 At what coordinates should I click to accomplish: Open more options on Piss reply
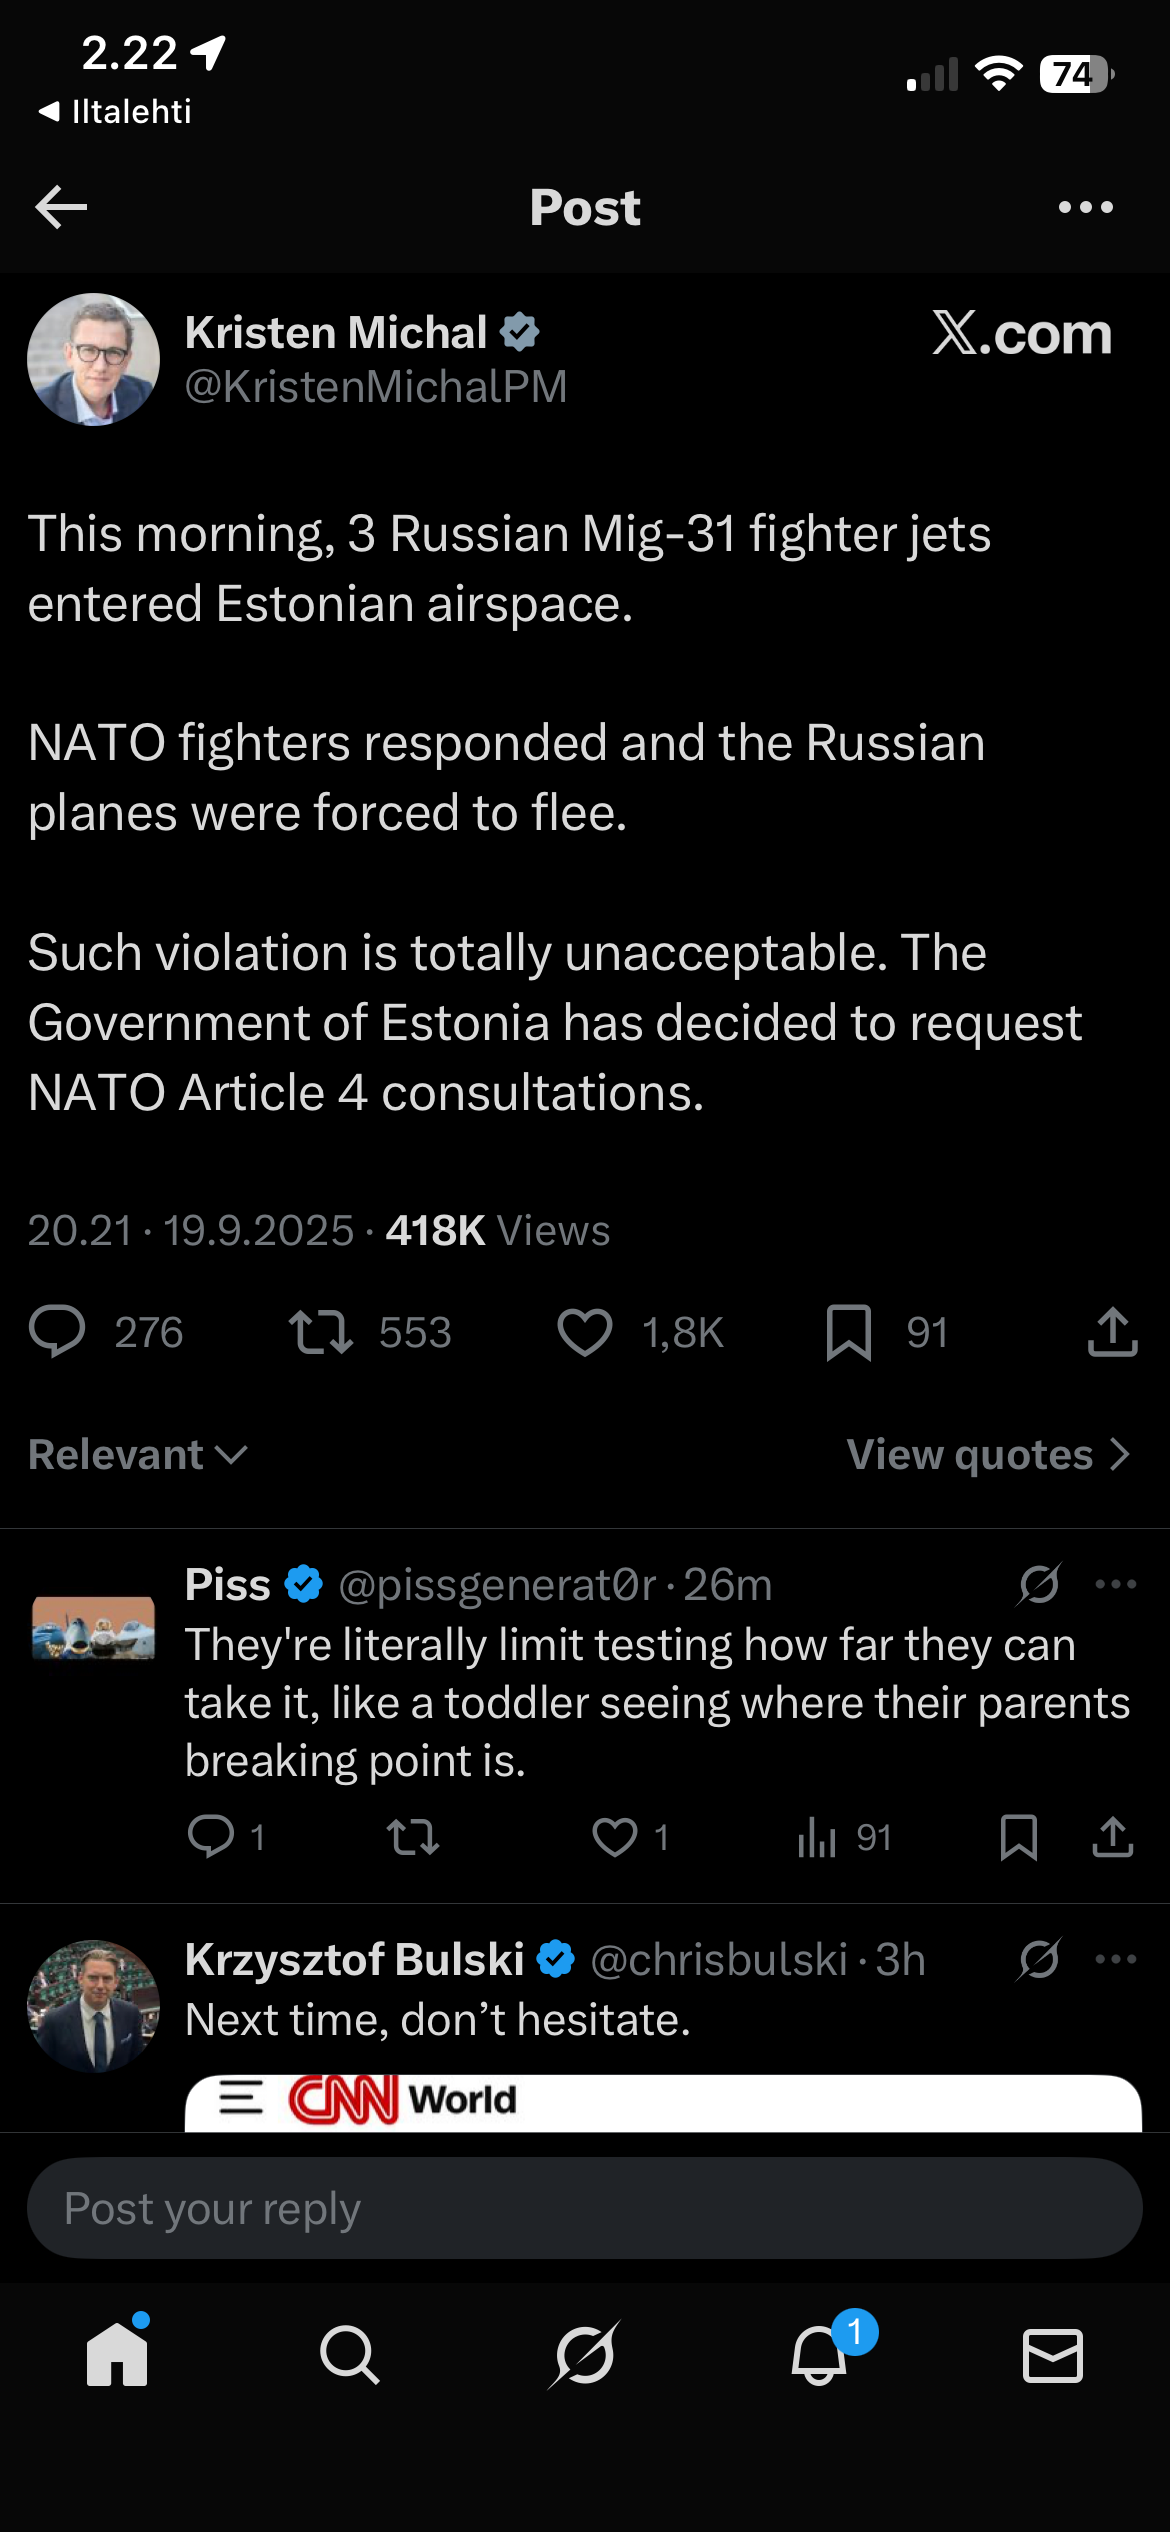[1116, 1584]
